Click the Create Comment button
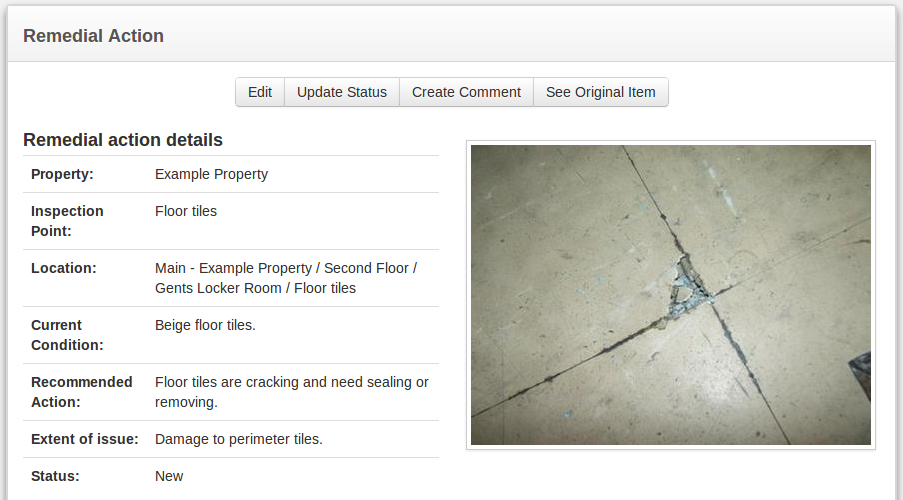Image resolution: width=903 pixels, height=500 pixels. [x=466, y=92]
